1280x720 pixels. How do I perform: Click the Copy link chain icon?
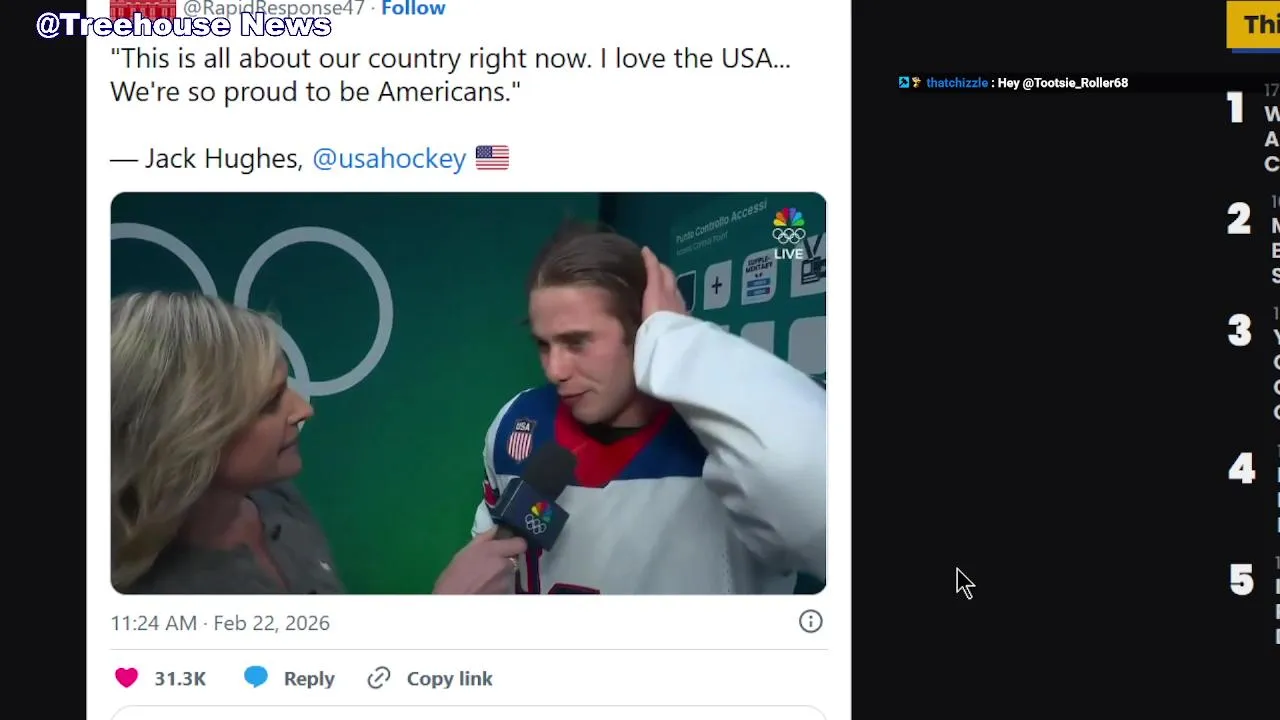pyautogui.click(x=378, y=678)
